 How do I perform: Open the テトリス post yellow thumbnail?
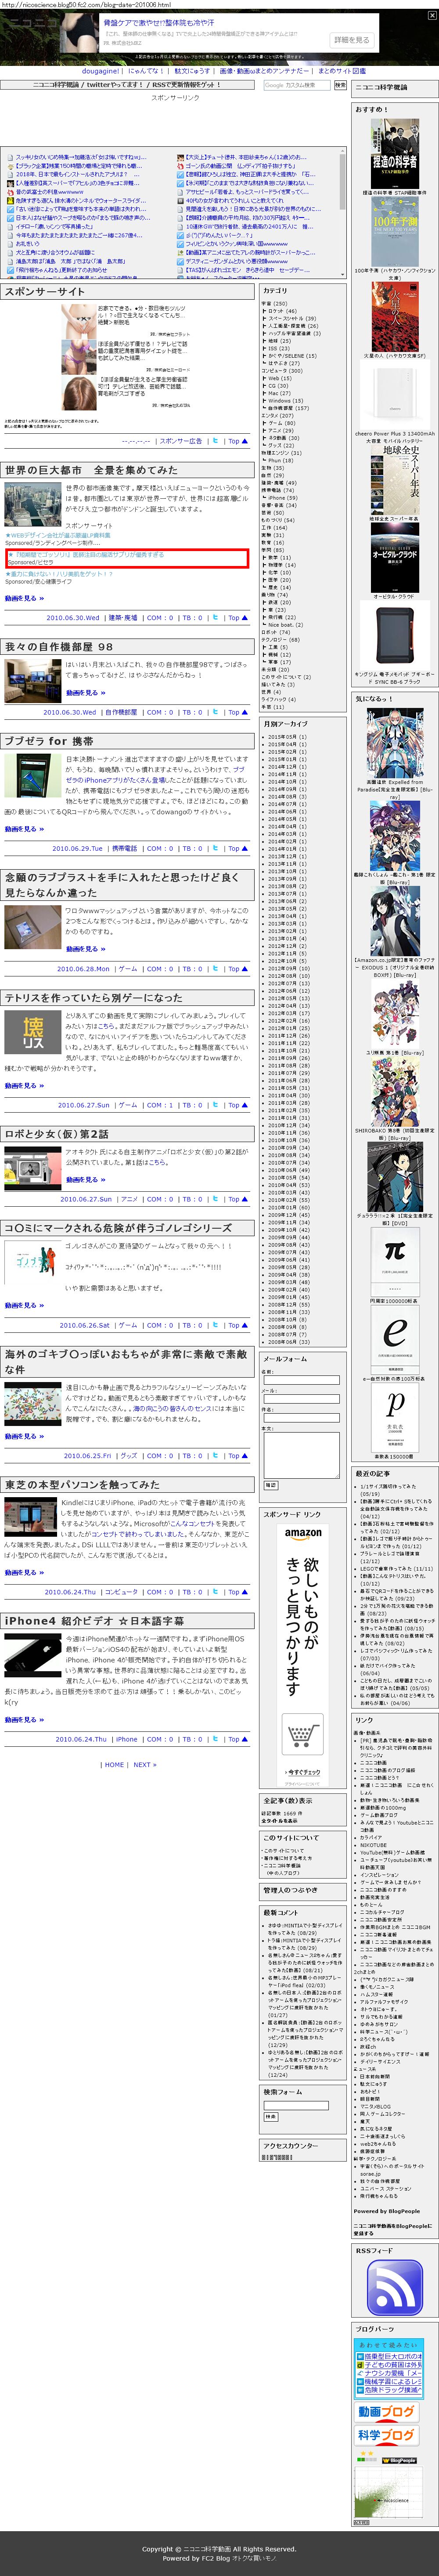(33, 1032)
